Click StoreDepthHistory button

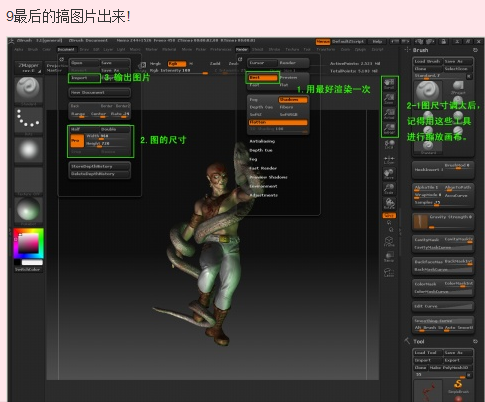100,166
